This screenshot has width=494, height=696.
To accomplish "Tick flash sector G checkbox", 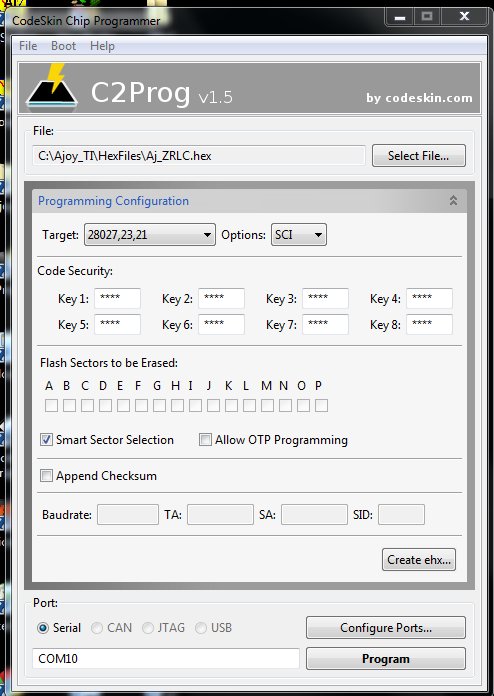I will (159, 405).
